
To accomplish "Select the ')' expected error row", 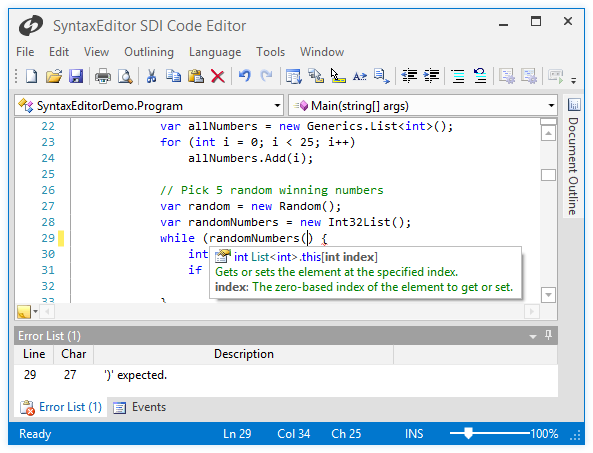I will 286,375.
